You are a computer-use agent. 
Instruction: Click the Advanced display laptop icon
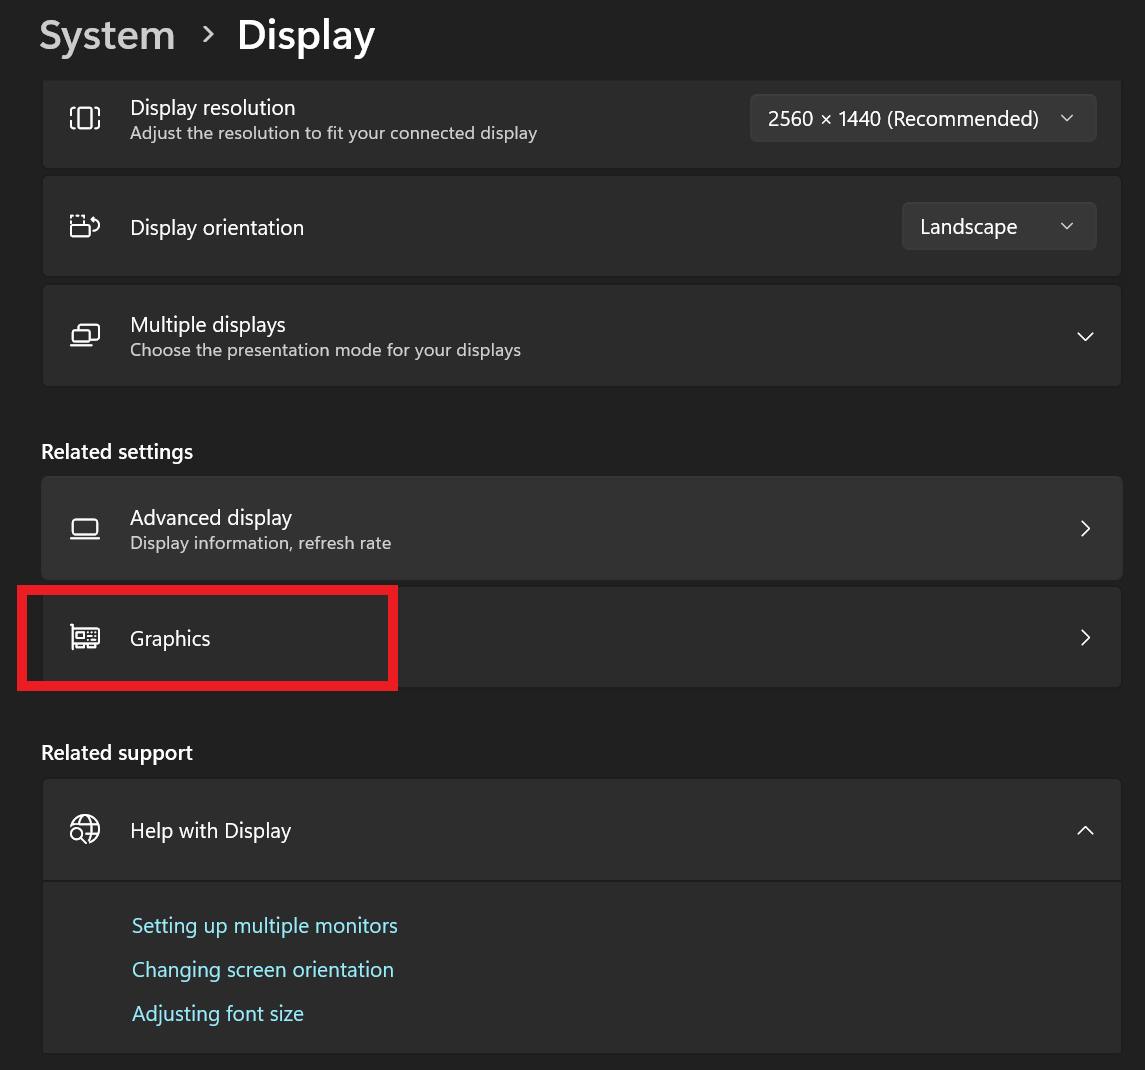(85, 528)
